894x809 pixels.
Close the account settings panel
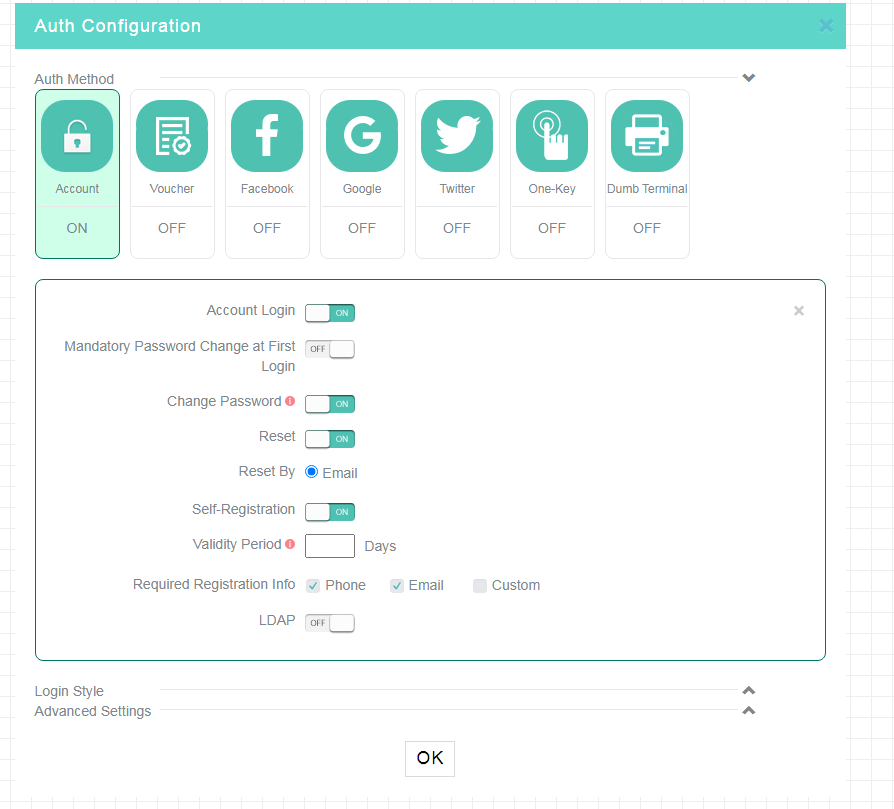[799, 311]
